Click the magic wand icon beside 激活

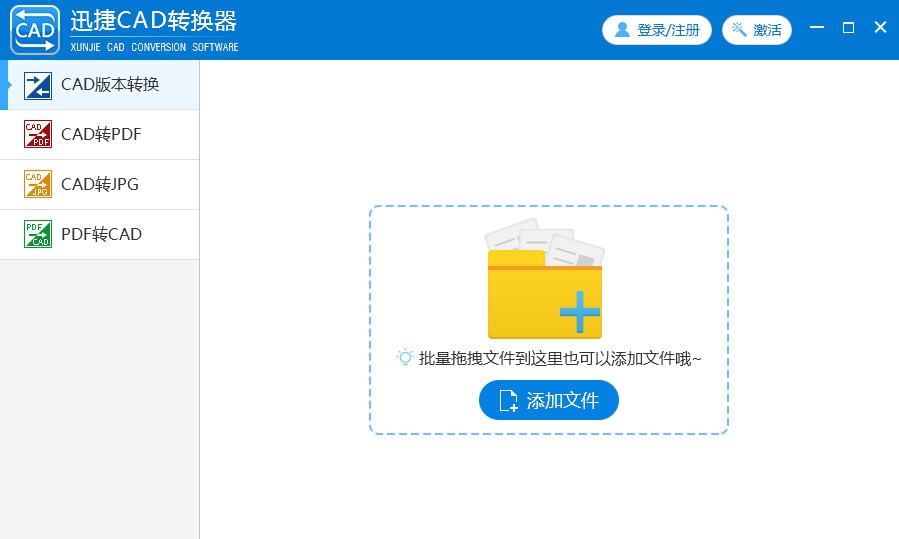tap(739, 29)
